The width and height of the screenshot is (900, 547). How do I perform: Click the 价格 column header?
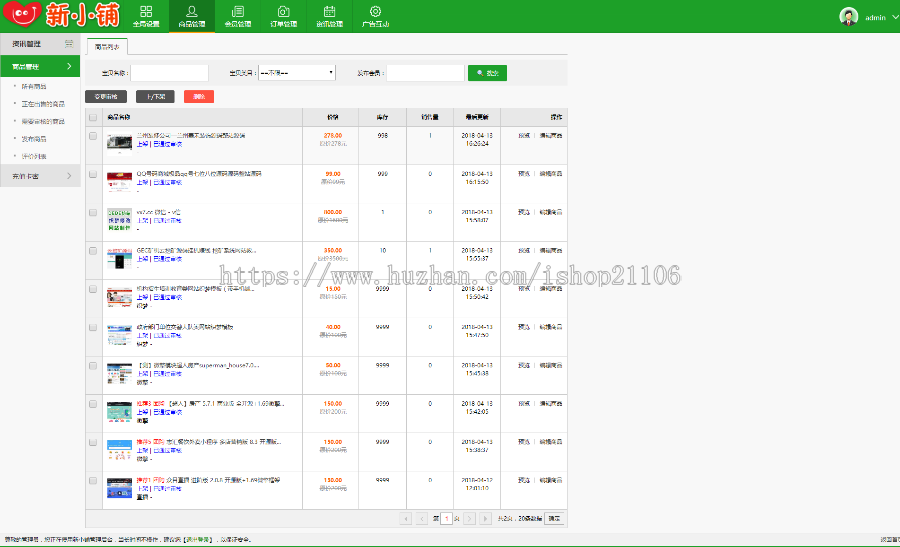click(x=333, y=117)
